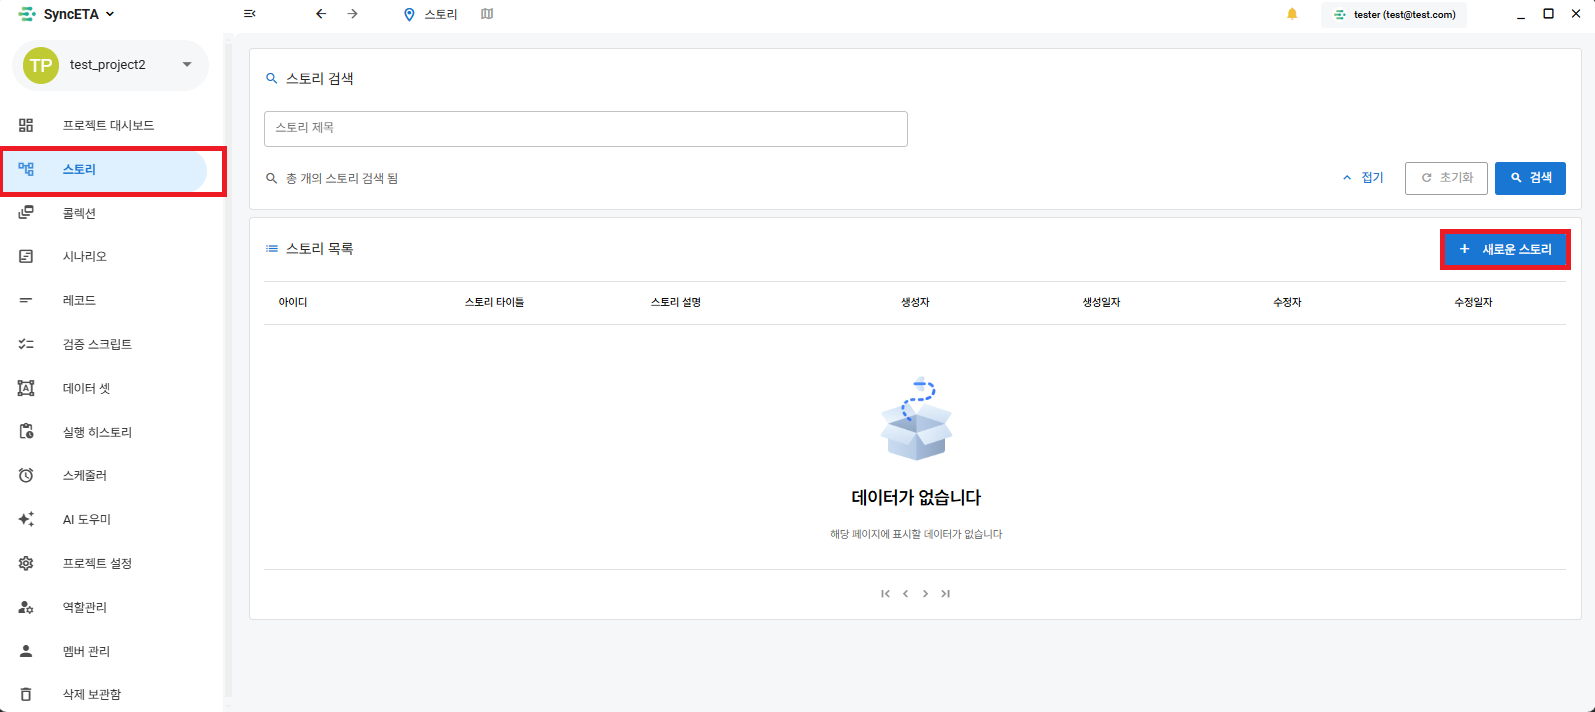Open AI 도우미 from the sidebar
The height and width of the screenshot is (712, 1595).
[x=87, y=519]
